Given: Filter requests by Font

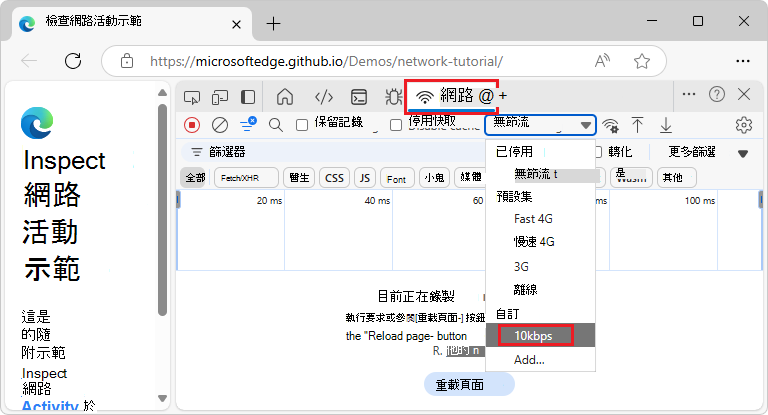Looking at the screenshot, I should click(x=397, y=178).
